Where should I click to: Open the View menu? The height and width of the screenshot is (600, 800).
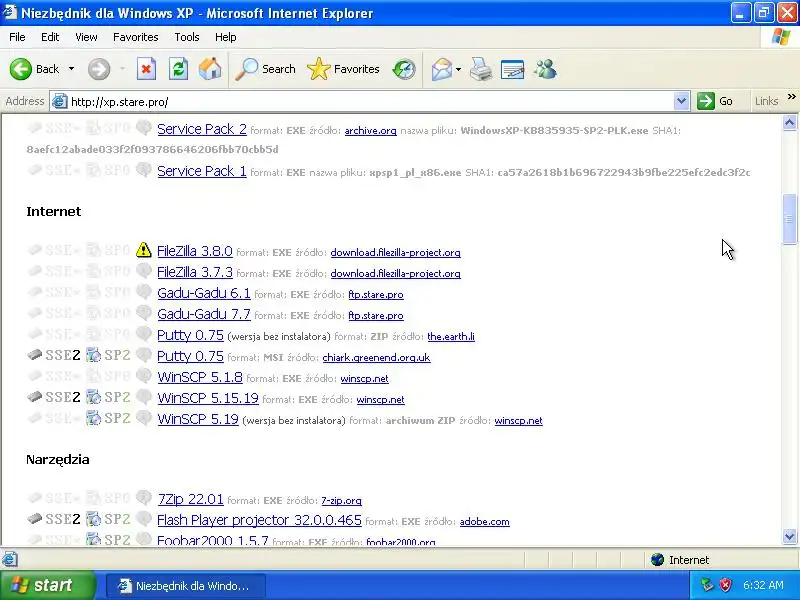pos(86,37)
